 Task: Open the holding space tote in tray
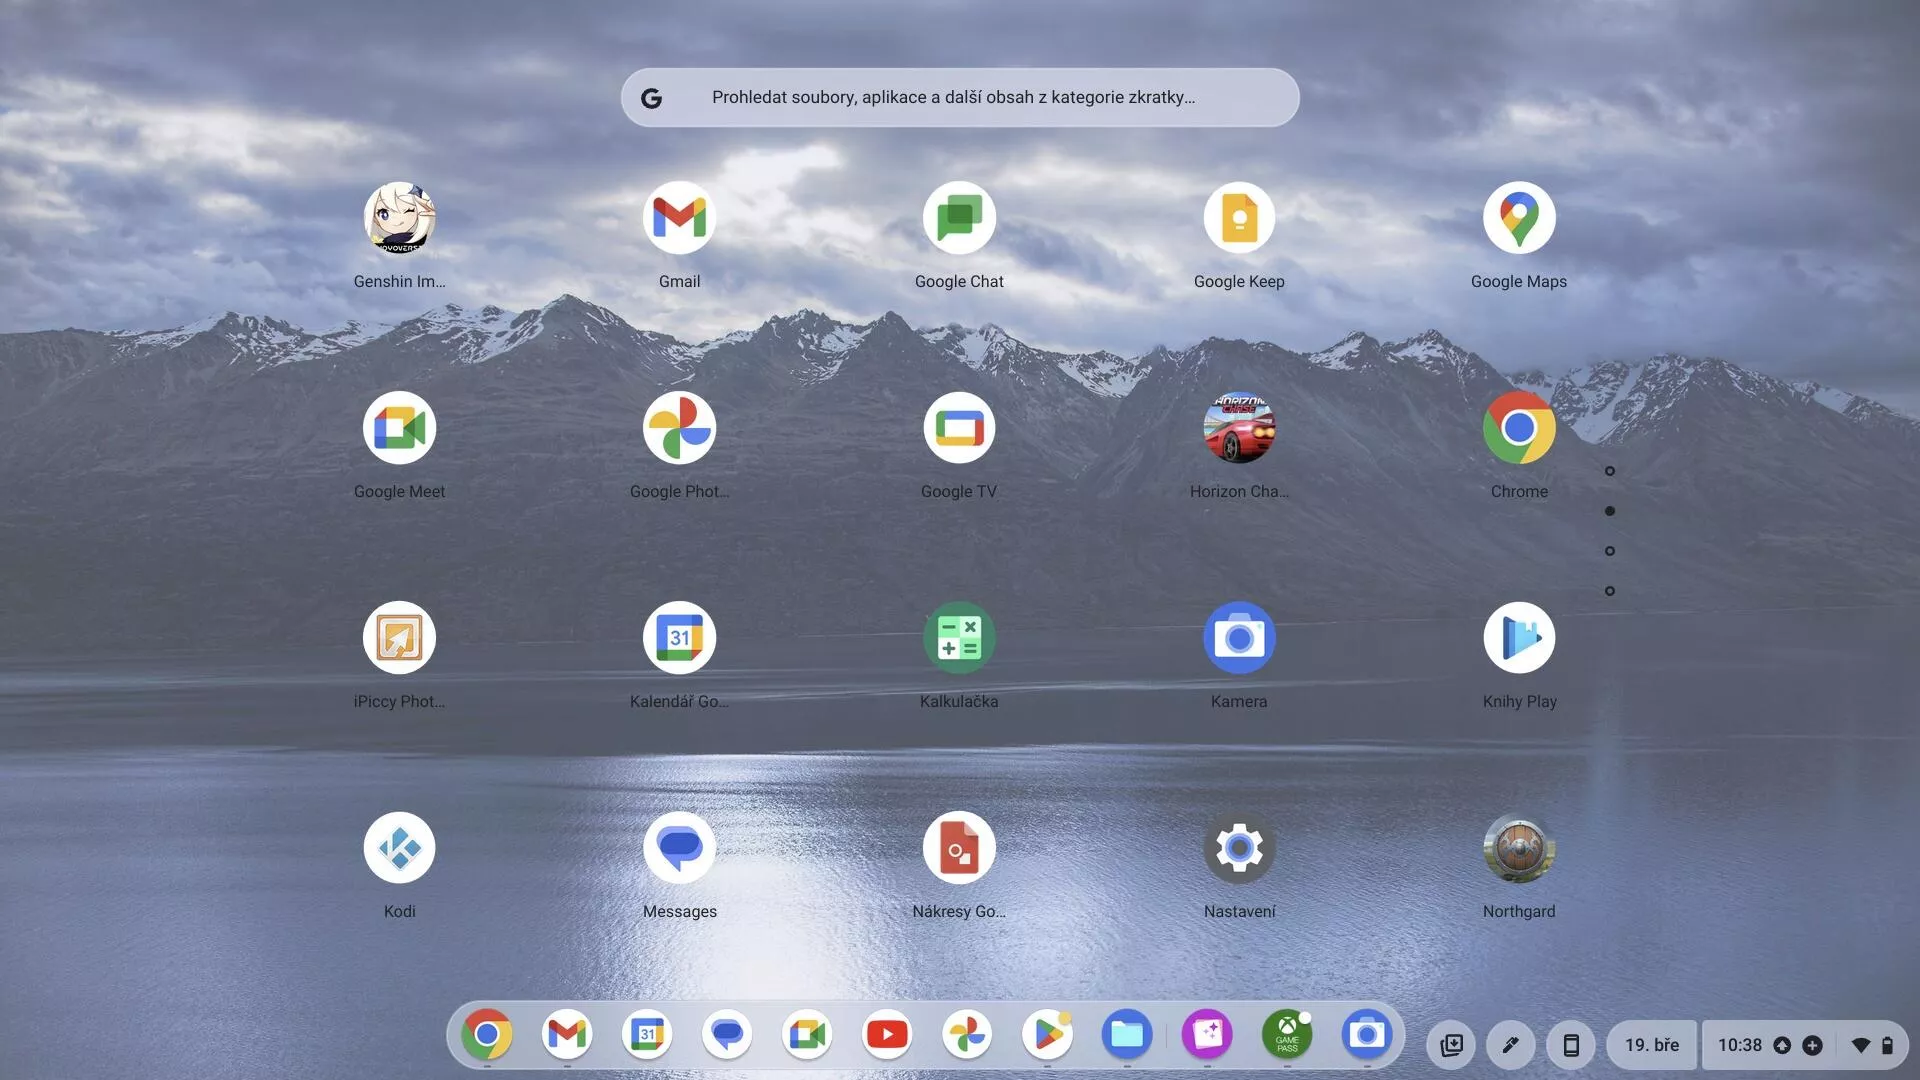click(1451, 1045)
